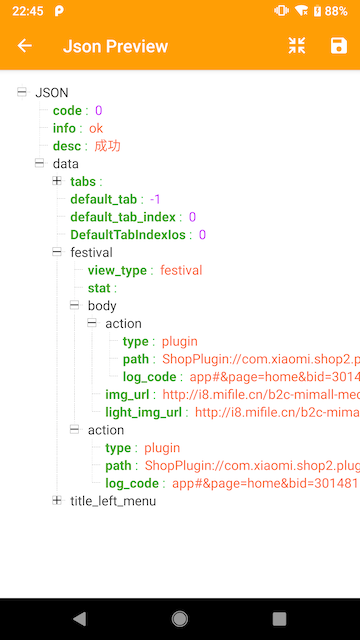Tap the P notification icon in status bar

59,11
